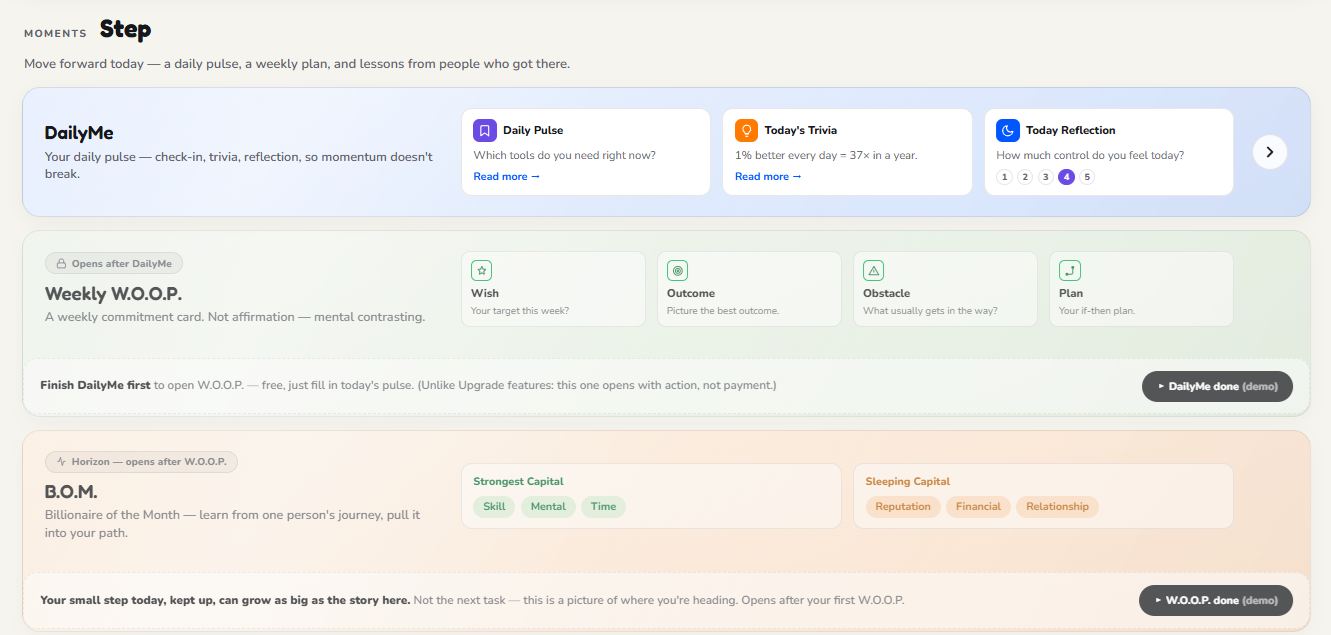Click the Opens after DailyMe badge

(114, 264)
